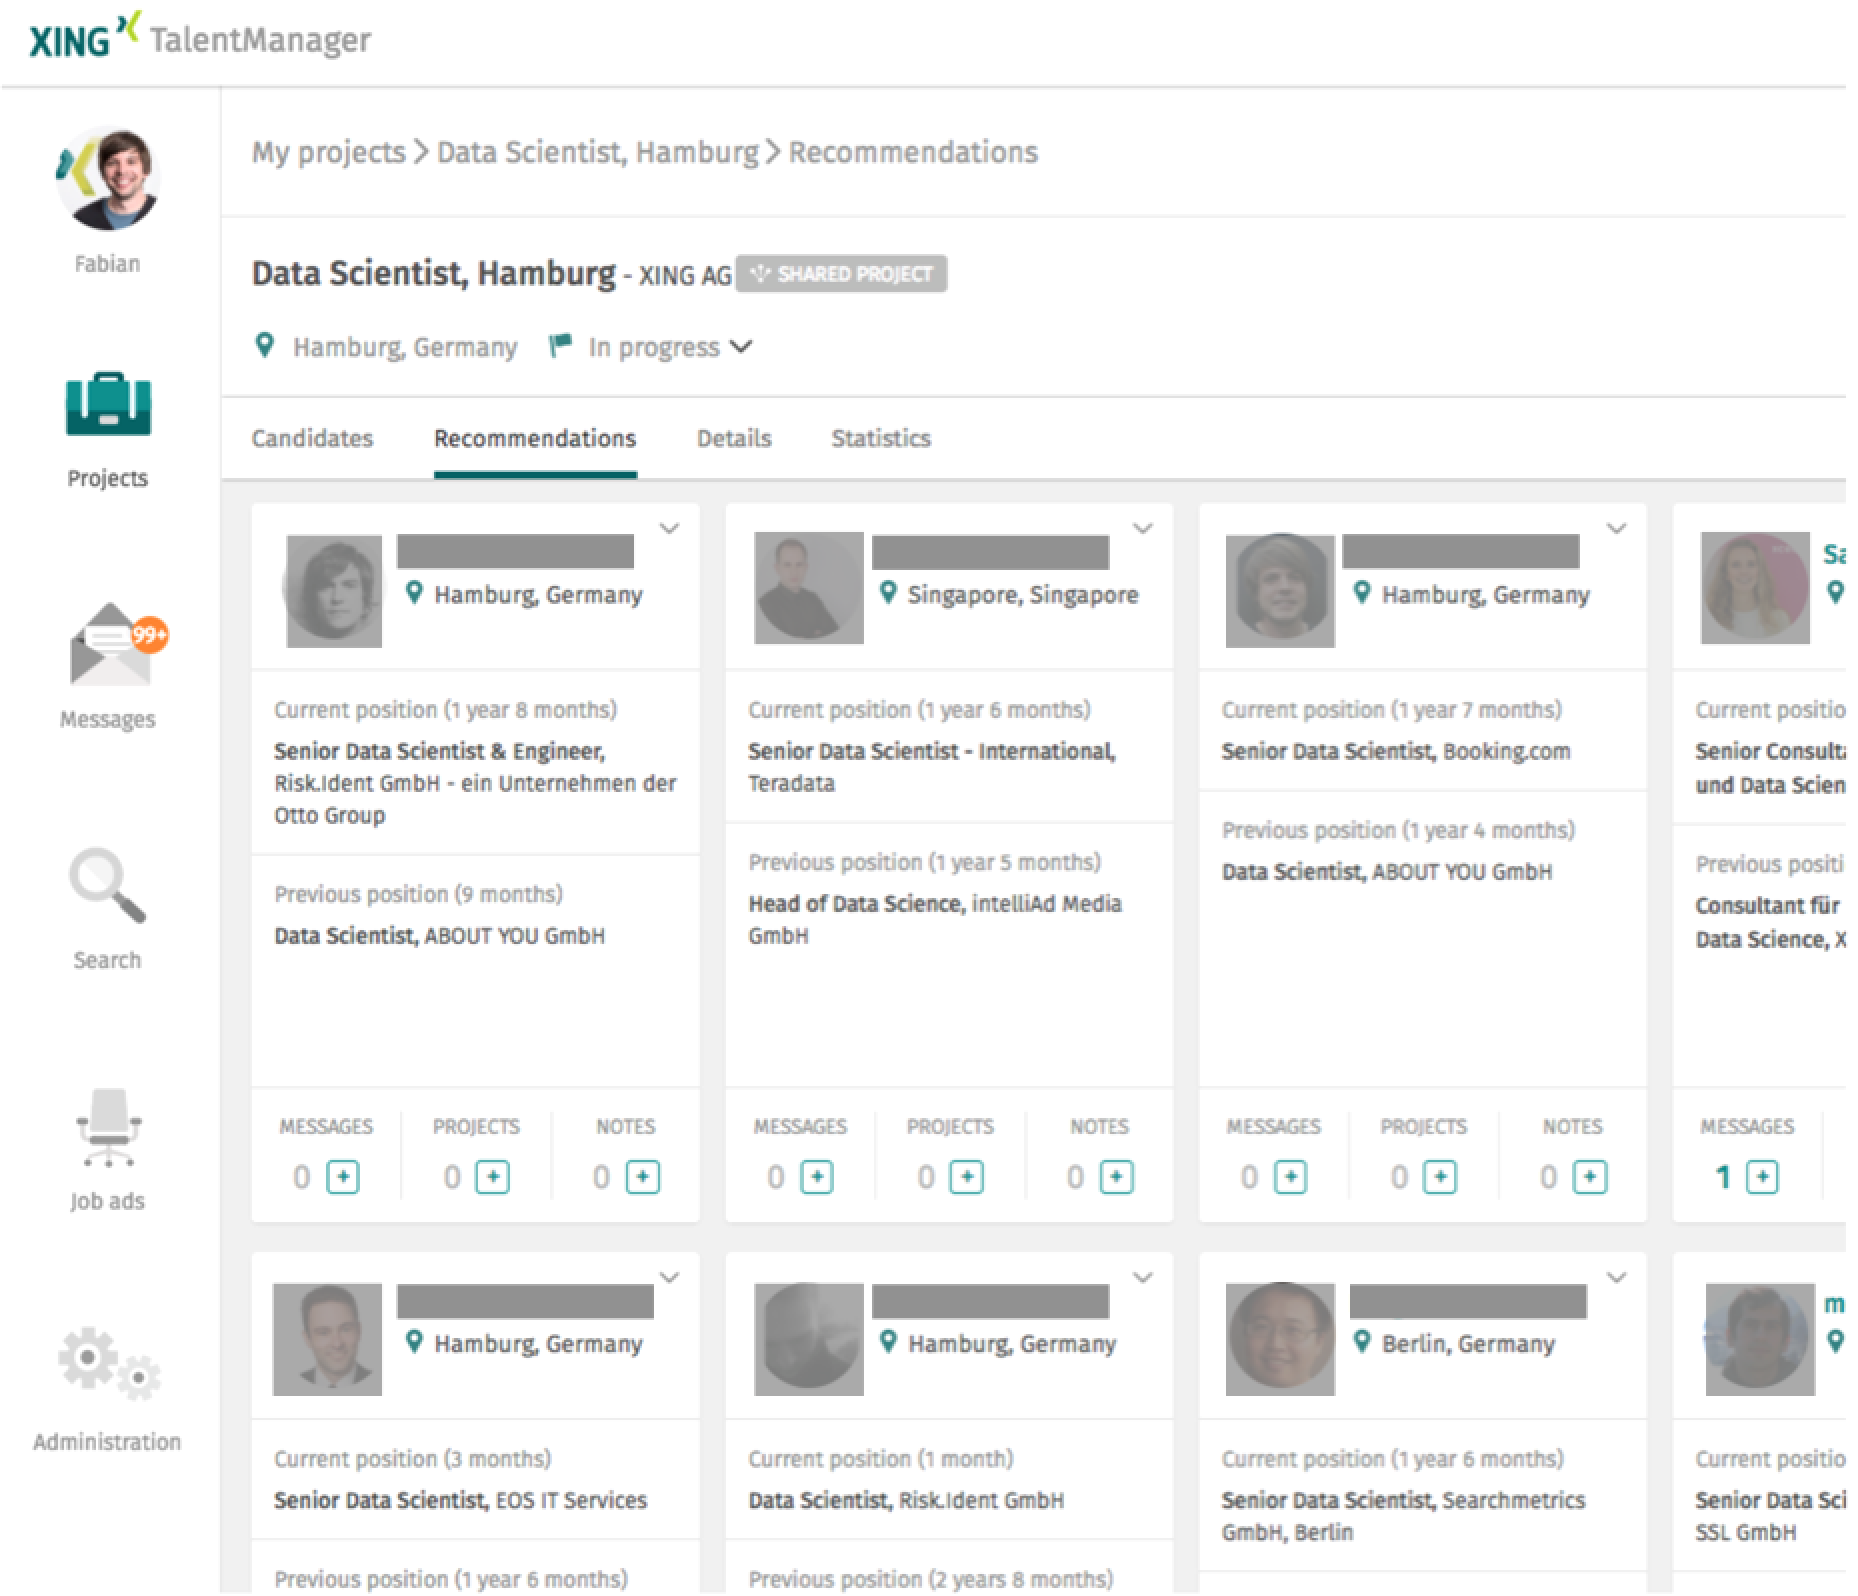Expand options chevron on Data Scientist, Risk.Ident GmbH card

click(1143, 1277)
